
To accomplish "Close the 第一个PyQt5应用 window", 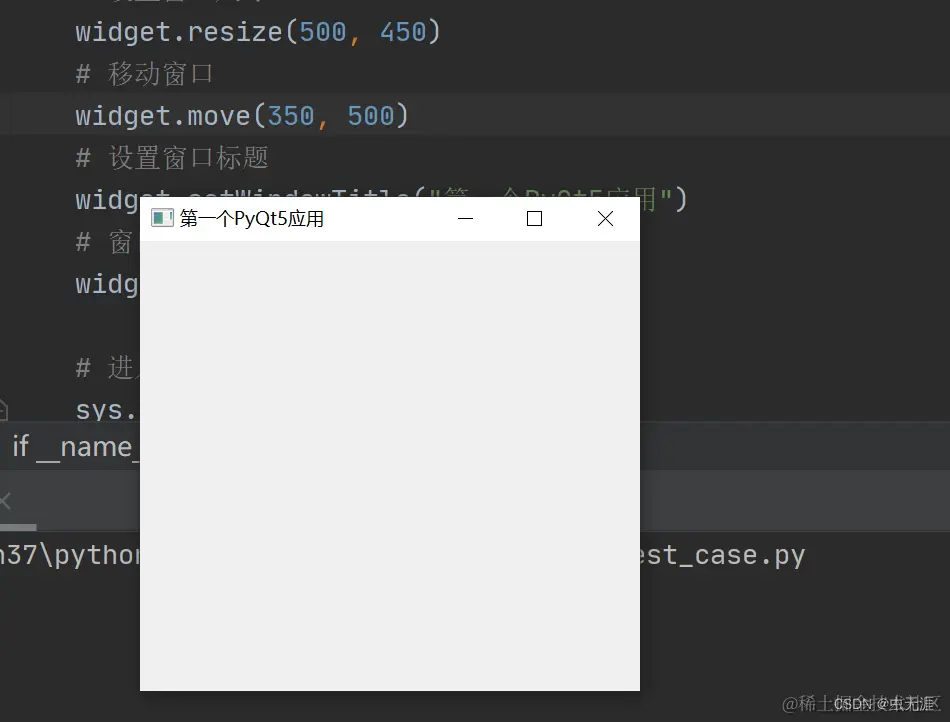I will point(605,219).
